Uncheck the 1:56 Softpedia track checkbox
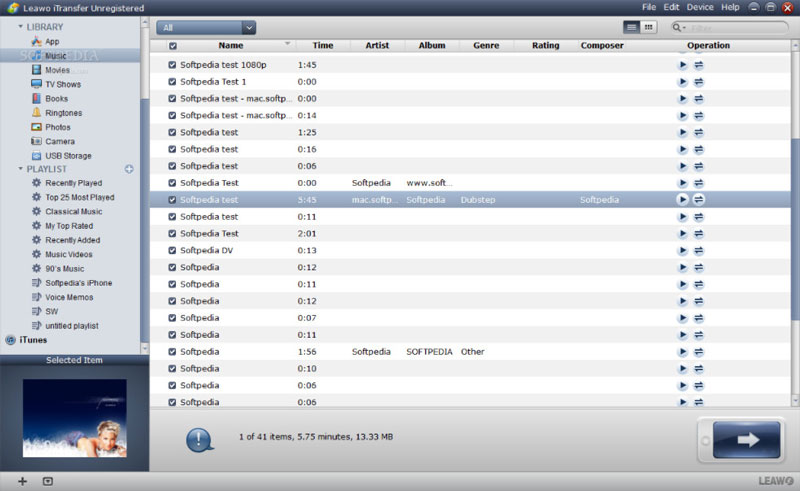 click(172, 352)
